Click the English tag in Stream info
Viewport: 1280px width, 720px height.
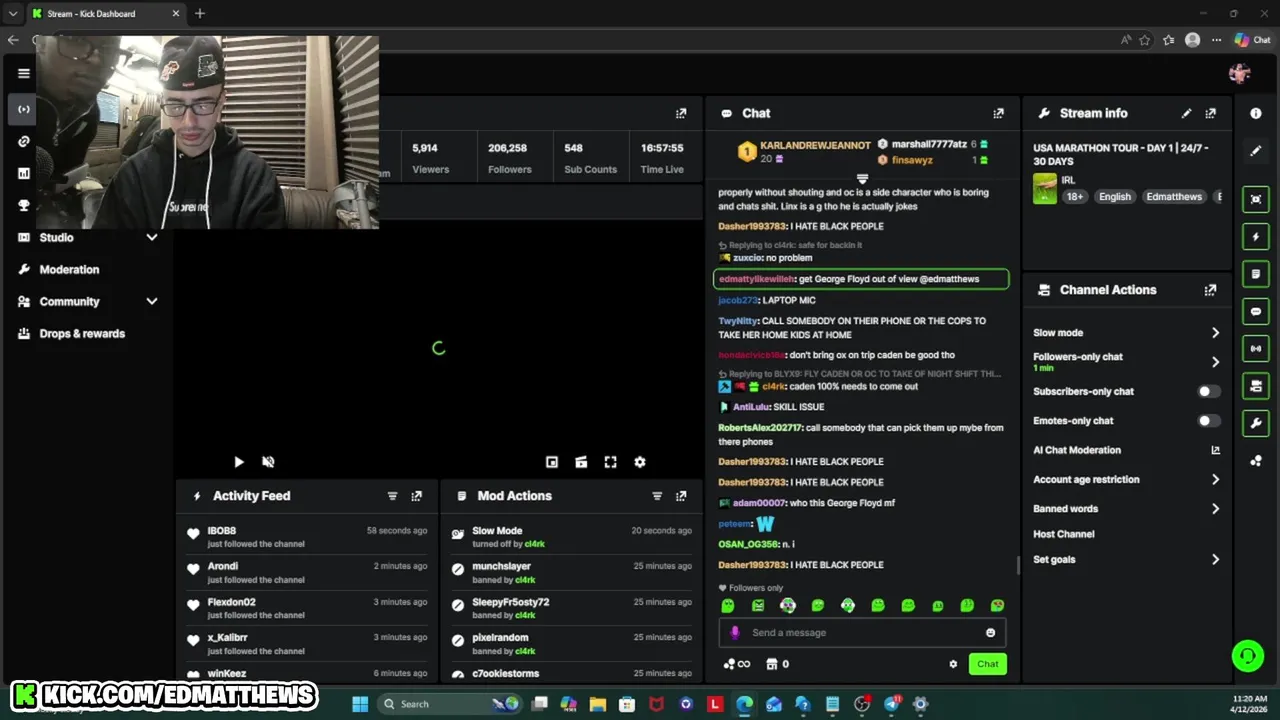click(1114, 197)
